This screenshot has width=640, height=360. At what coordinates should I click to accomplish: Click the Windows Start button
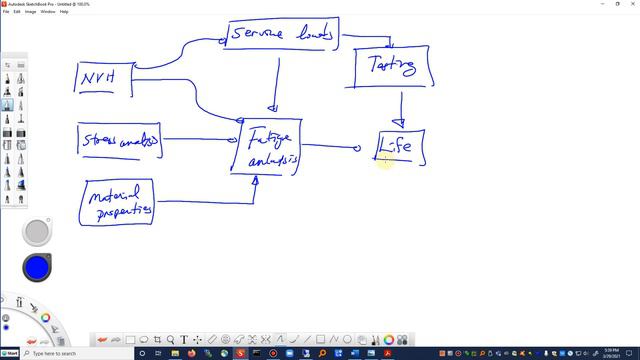[10, 353]
